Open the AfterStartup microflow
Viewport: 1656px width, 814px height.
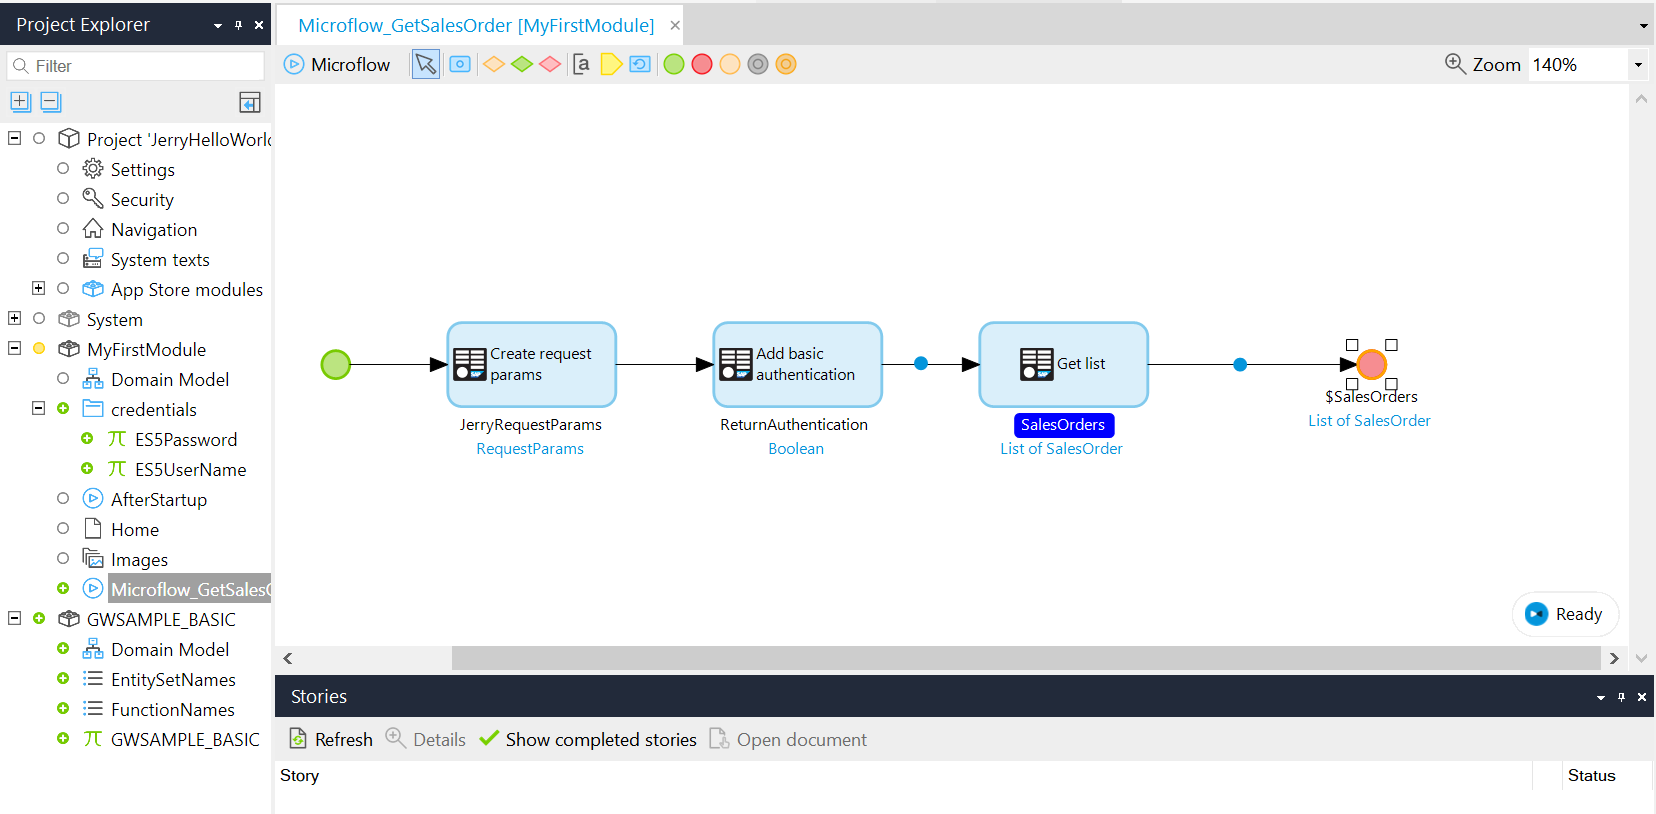point(159,499)
